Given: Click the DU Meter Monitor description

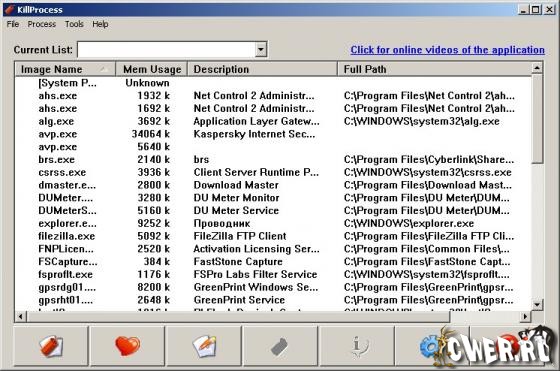Looking at the screenshot, I should pyautogui.click(x=236, y=198).
